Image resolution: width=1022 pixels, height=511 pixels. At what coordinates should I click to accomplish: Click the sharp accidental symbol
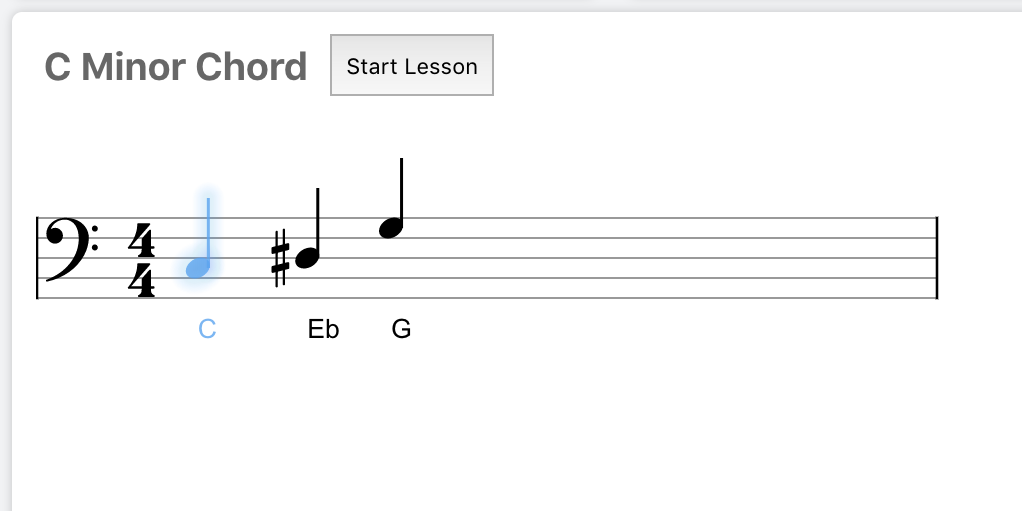(280, 258)
